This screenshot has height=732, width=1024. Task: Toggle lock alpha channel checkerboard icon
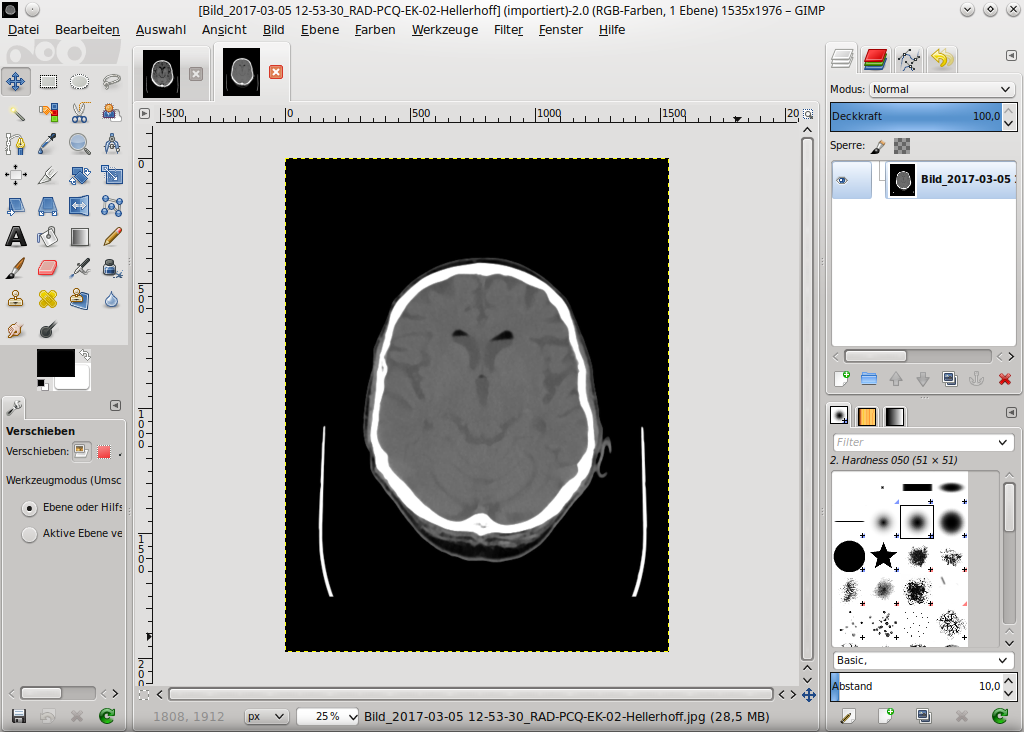pyautogui.click(x=902, y=146)
